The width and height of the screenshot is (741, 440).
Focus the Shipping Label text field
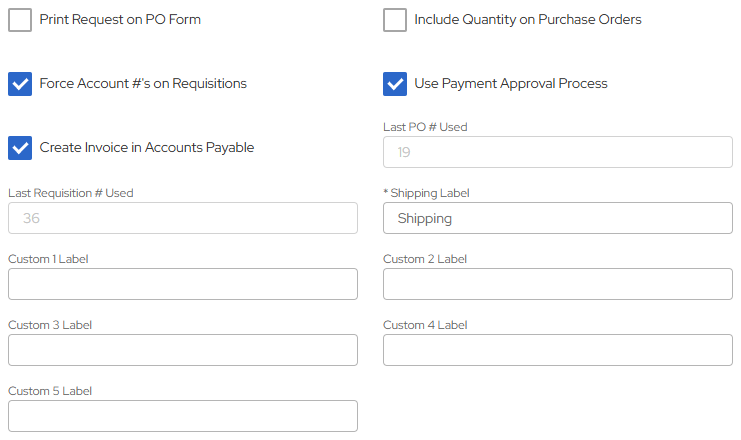tap(557, 218)
